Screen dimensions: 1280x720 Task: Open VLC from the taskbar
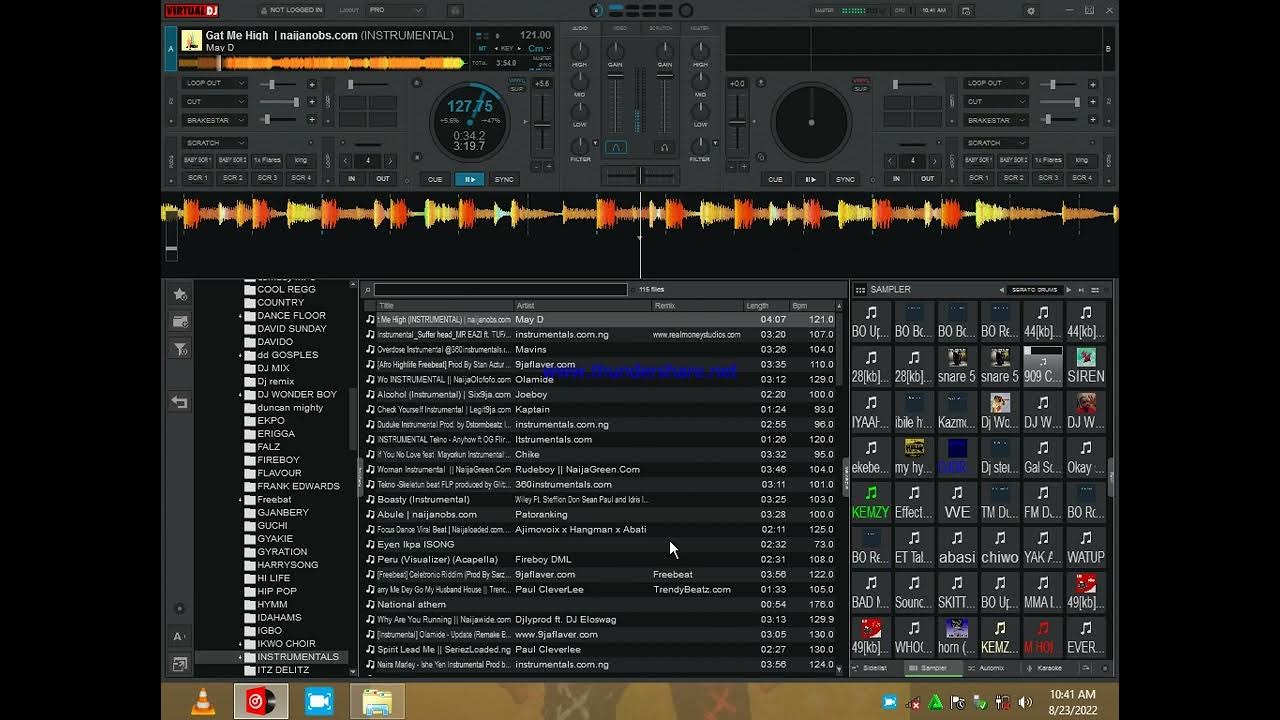pyautogui.click(x=203, y=702)
